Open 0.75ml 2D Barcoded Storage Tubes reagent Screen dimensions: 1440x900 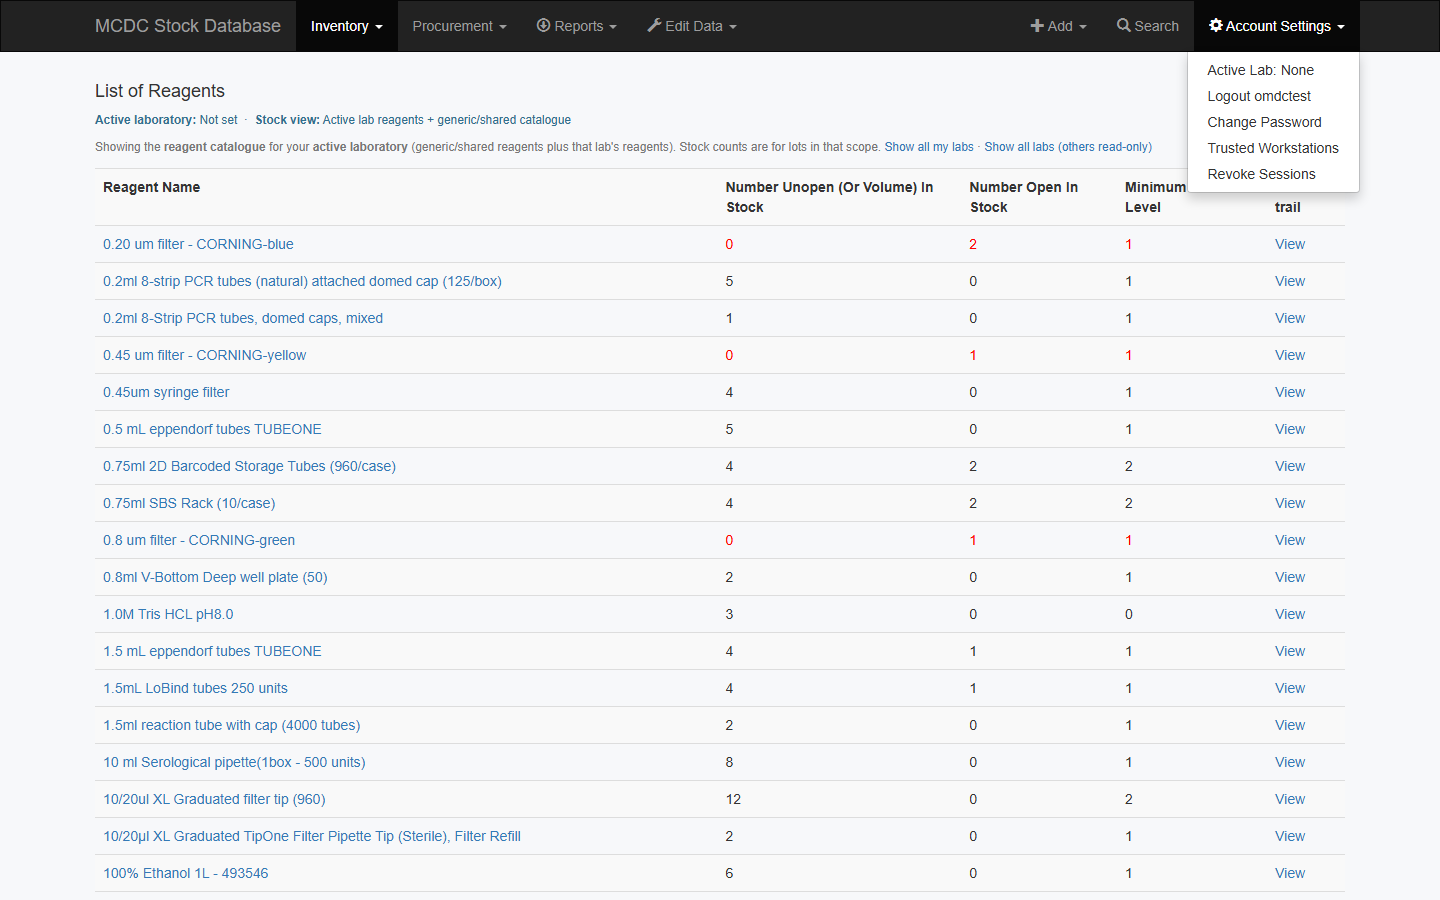point(249,466)
